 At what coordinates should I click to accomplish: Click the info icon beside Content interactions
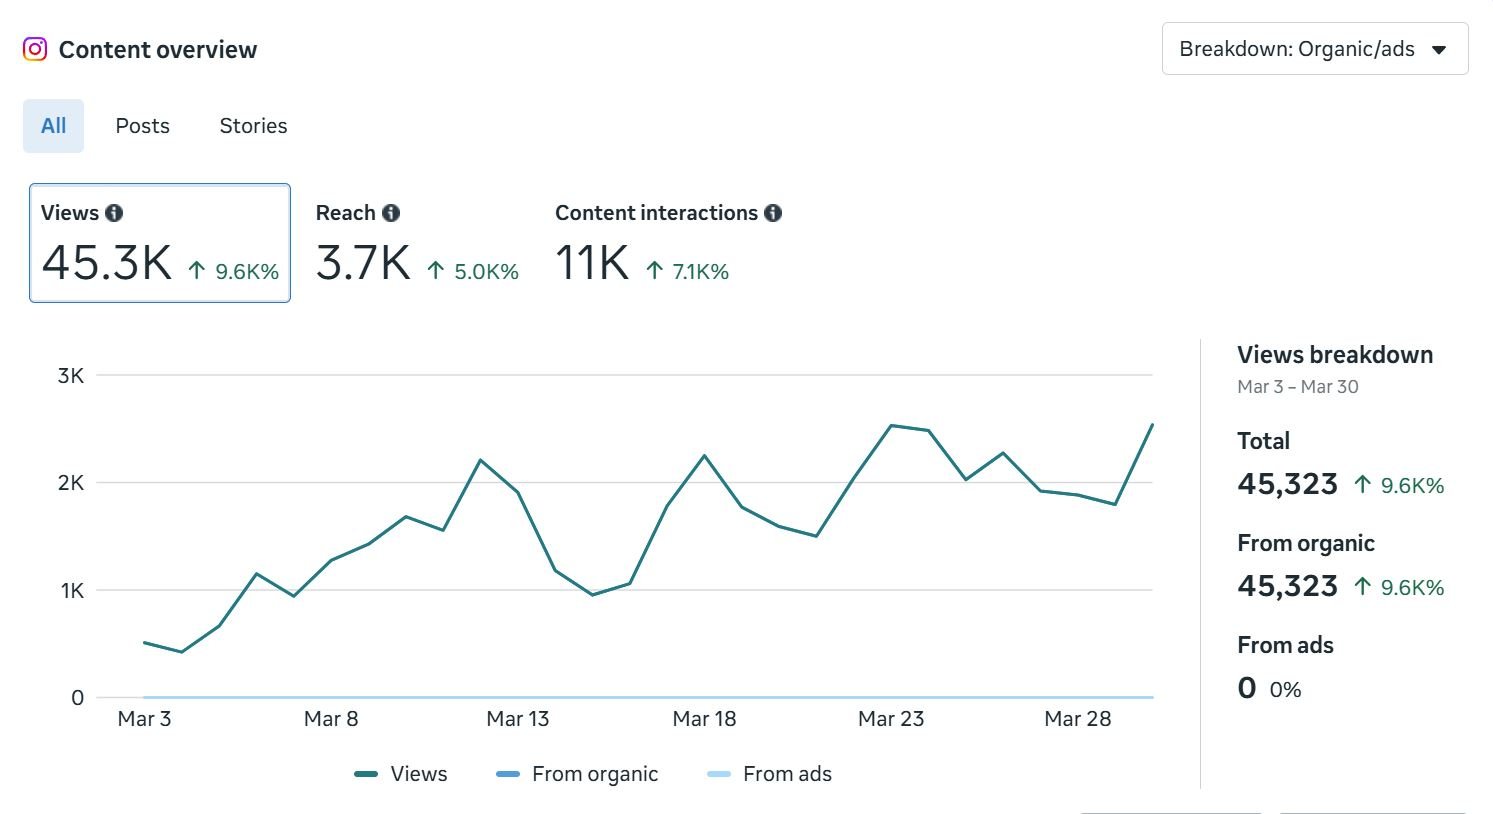tap(773, 212)
